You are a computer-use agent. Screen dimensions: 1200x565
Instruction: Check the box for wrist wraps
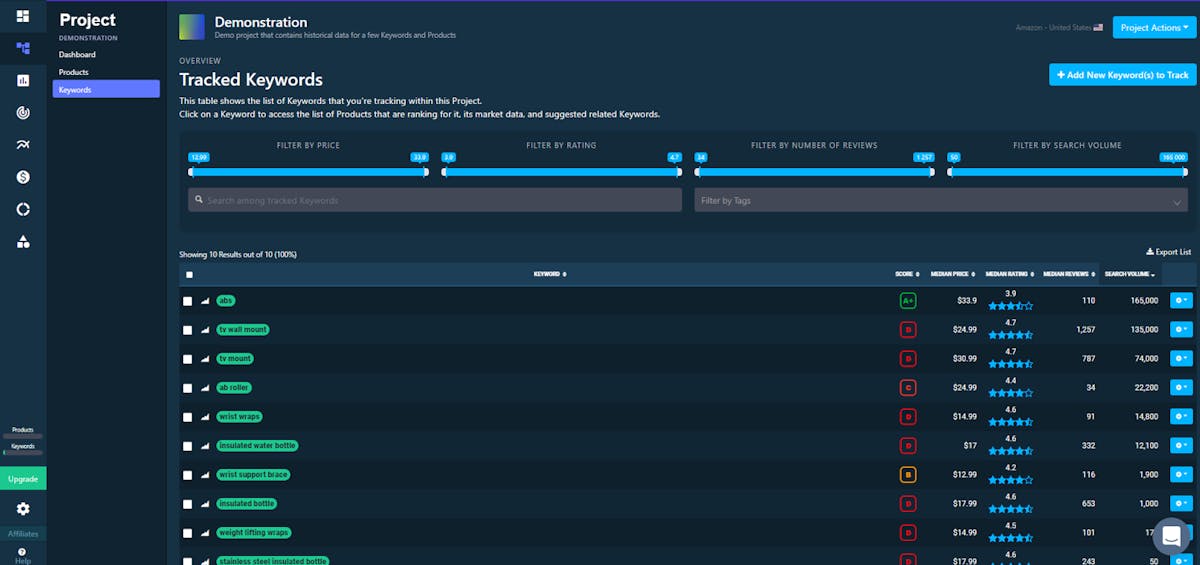coord(188,417)
